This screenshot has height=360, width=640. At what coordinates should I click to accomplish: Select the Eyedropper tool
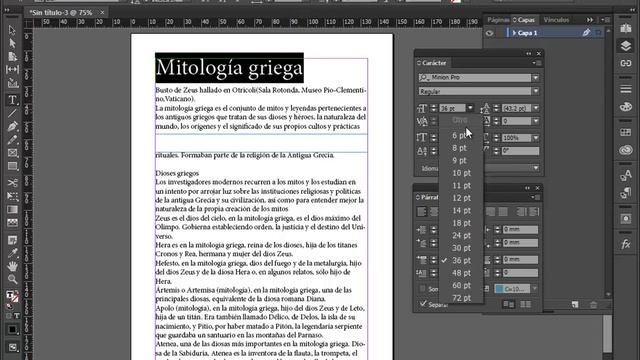(12, 253)
